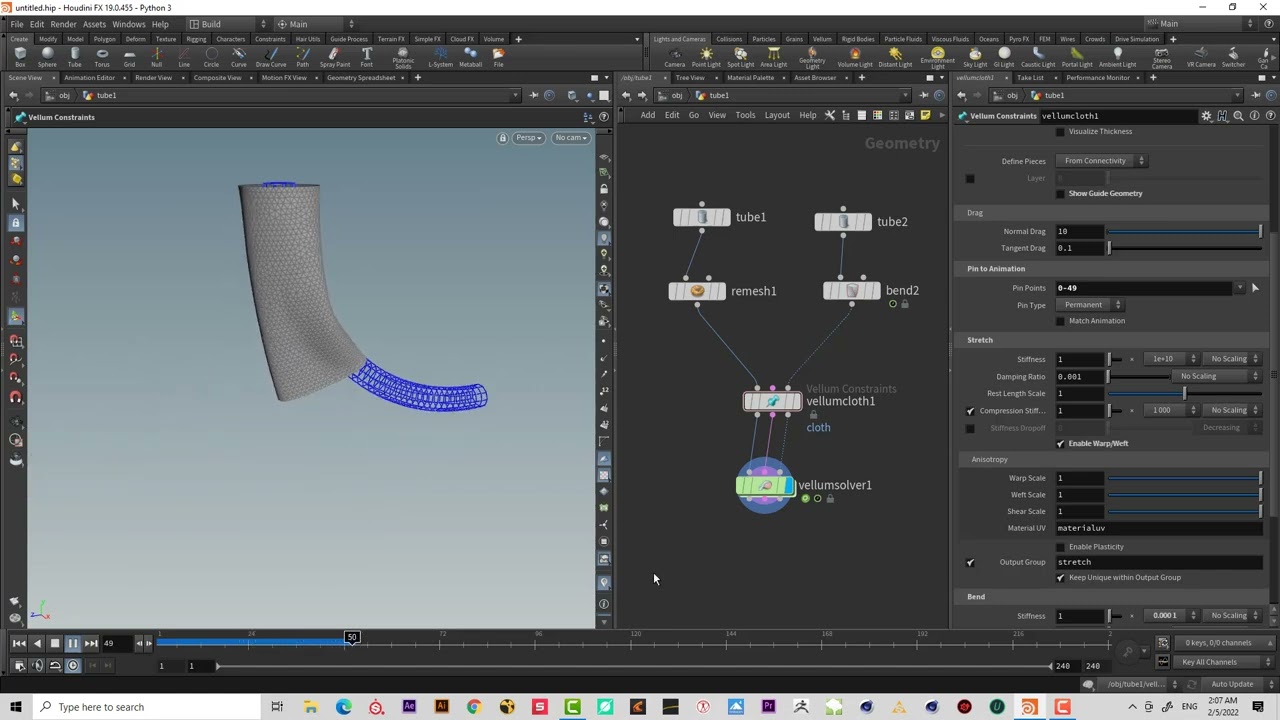
Task: Open the parameter gear menu icon
Action: point(1206,116)
